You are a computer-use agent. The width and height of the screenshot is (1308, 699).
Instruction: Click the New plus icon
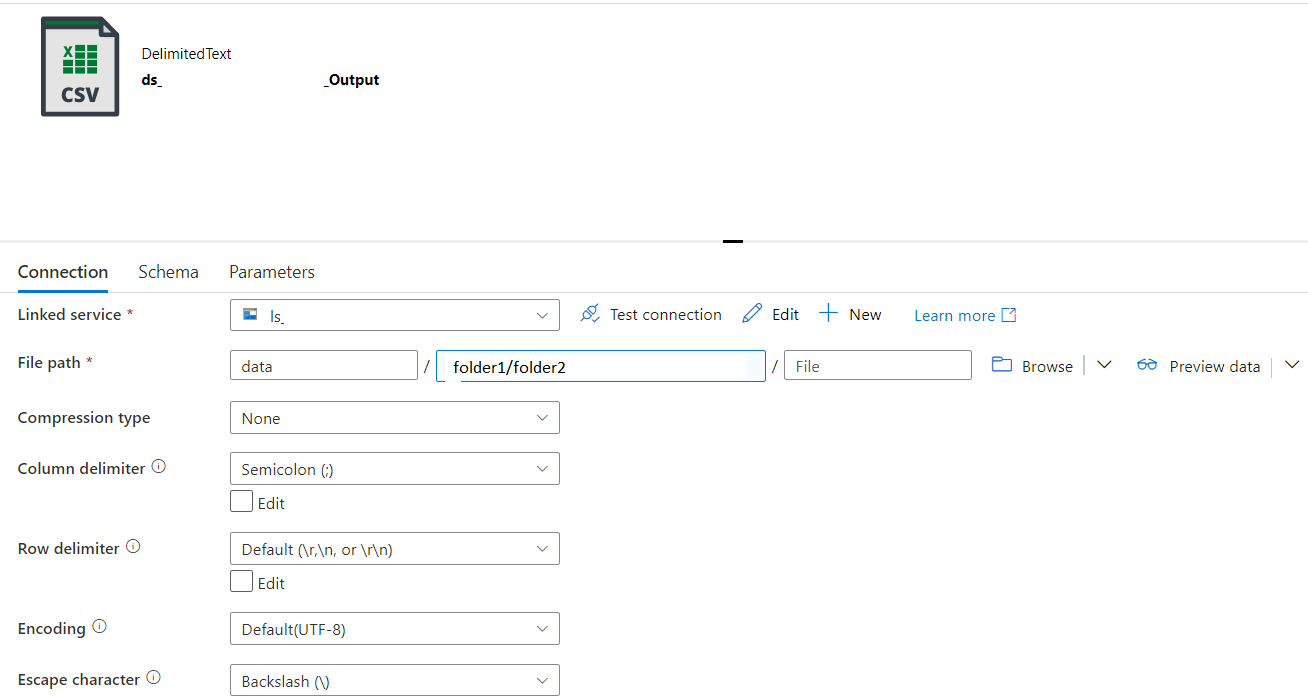pyautogui.click(x=828, y=314)
